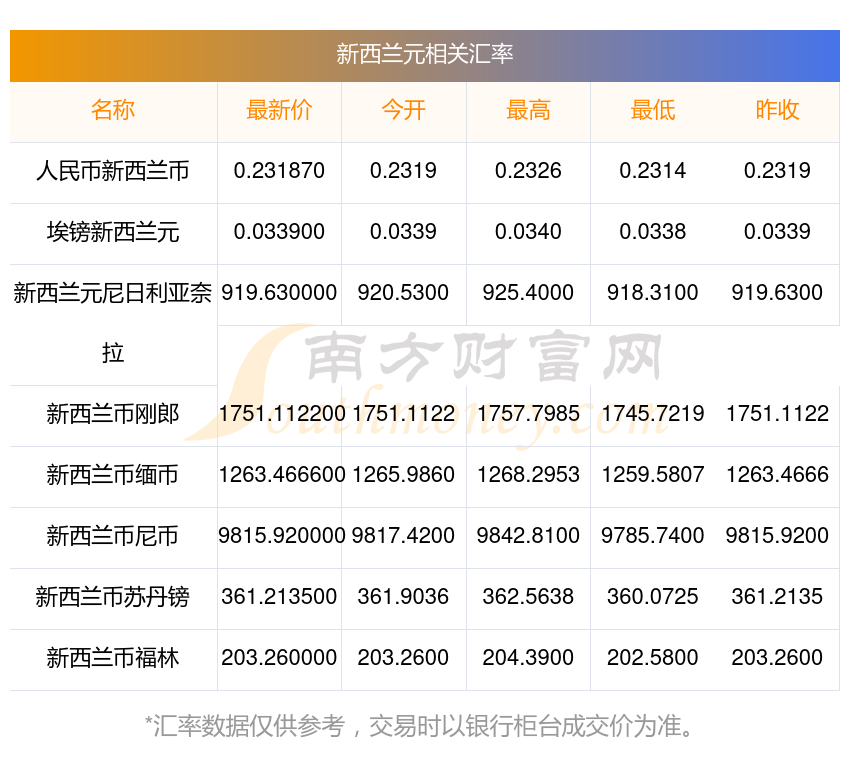Click the 埃镑新西兰元 row name

[x=113, y=232]
